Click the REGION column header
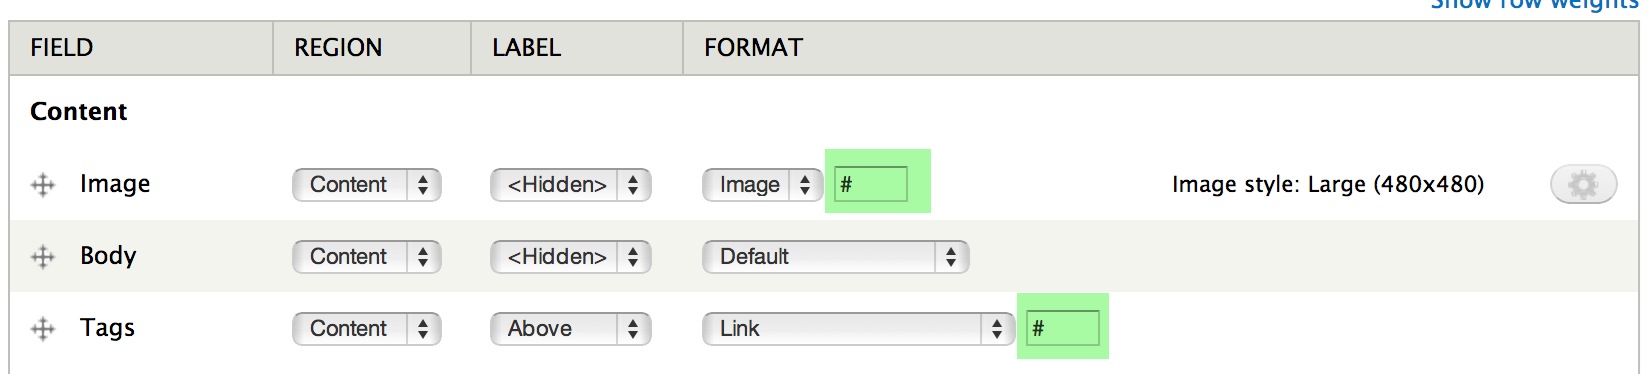 338,48
